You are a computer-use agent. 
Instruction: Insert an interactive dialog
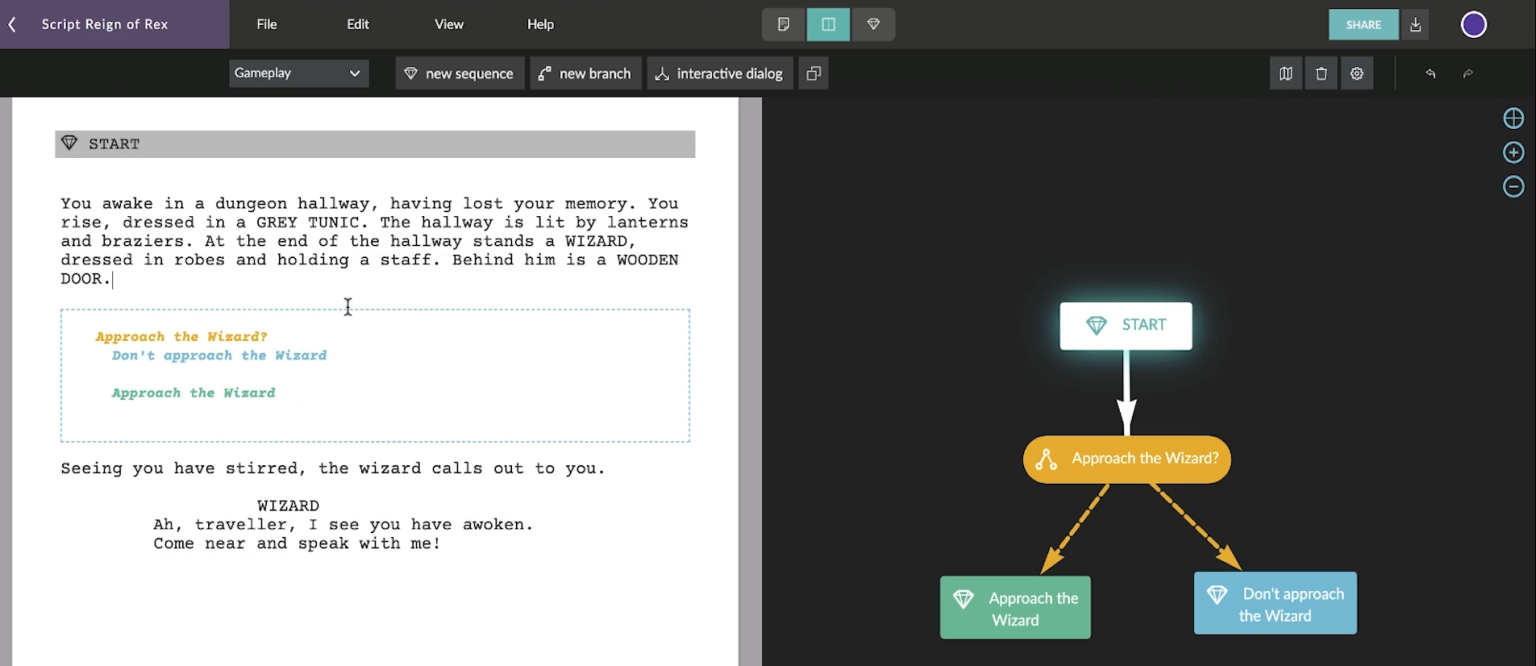tap(719, 72)
